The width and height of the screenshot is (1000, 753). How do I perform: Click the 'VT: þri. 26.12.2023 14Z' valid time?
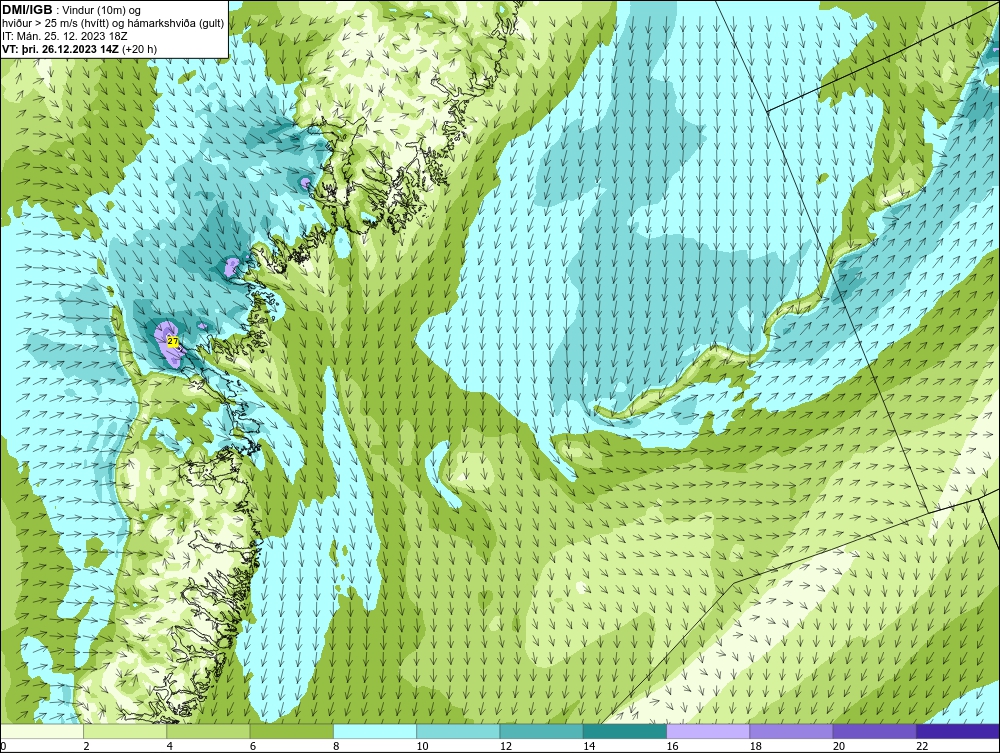tap(60, 48)
